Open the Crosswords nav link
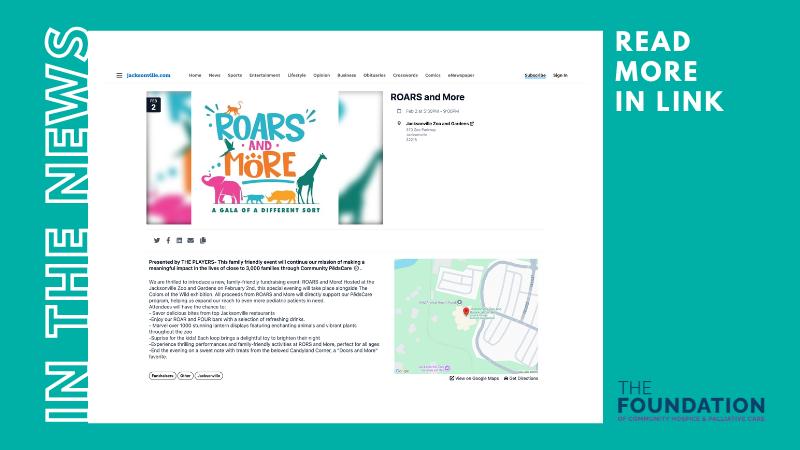This screenshot has width=800, height=450. pyautogui.click(x=405, y=76)
